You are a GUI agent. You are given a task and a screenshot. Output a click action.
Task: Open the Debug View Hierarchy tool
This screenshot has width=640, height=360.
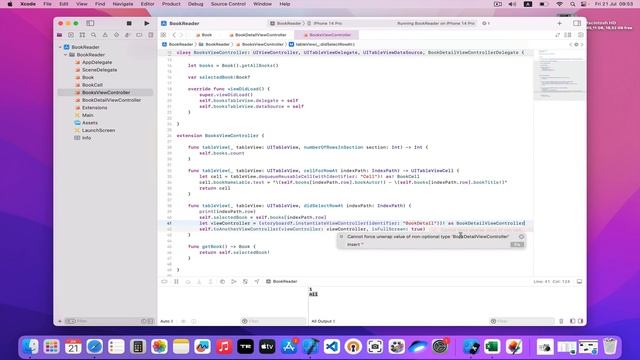point(222,282)
